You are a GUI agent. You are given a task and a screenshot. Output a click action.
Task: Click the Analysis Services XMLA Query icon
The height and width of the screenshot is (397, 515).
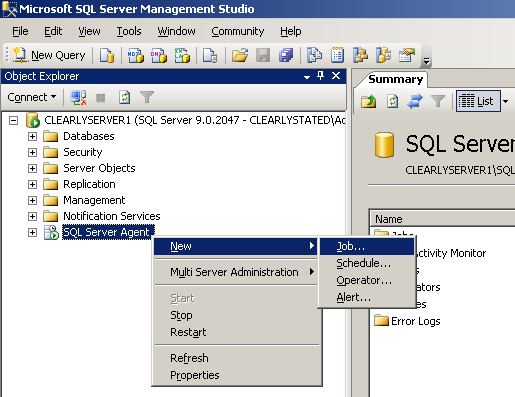182,55
